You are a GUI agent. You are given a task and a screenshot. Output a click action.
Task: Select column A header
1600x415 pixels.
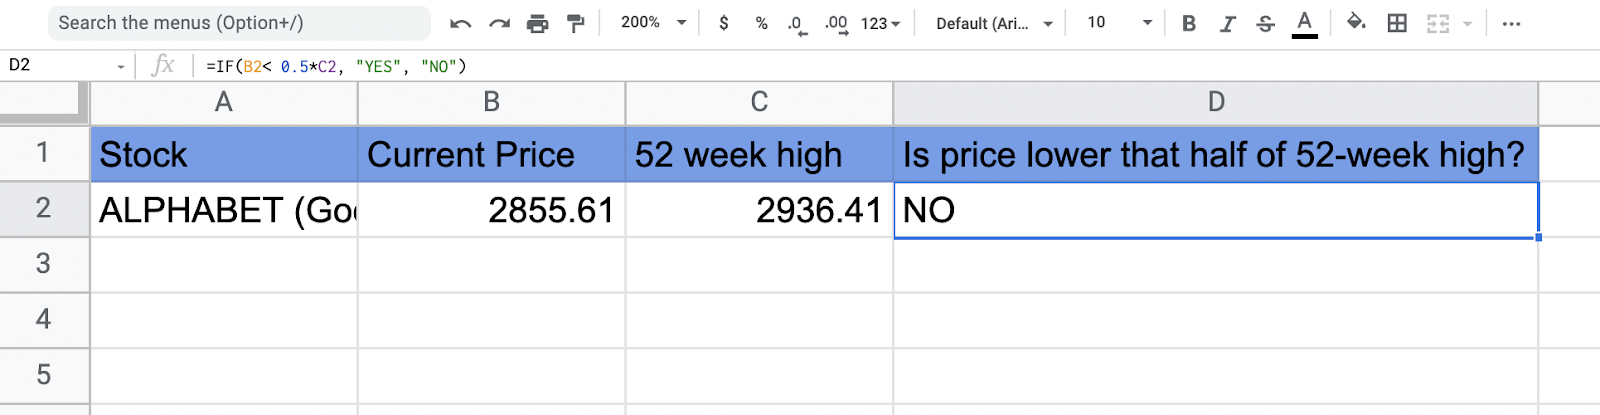[x=224, y=102]
